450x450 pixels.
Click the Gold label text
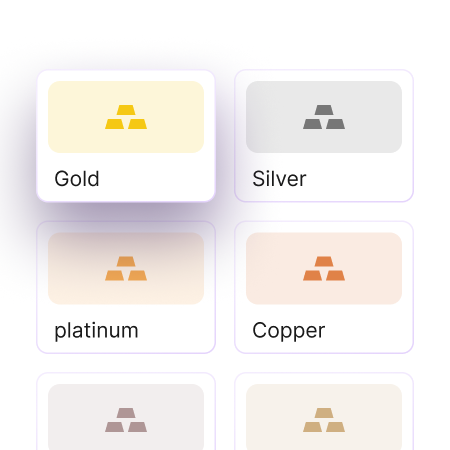coord(77,179)
